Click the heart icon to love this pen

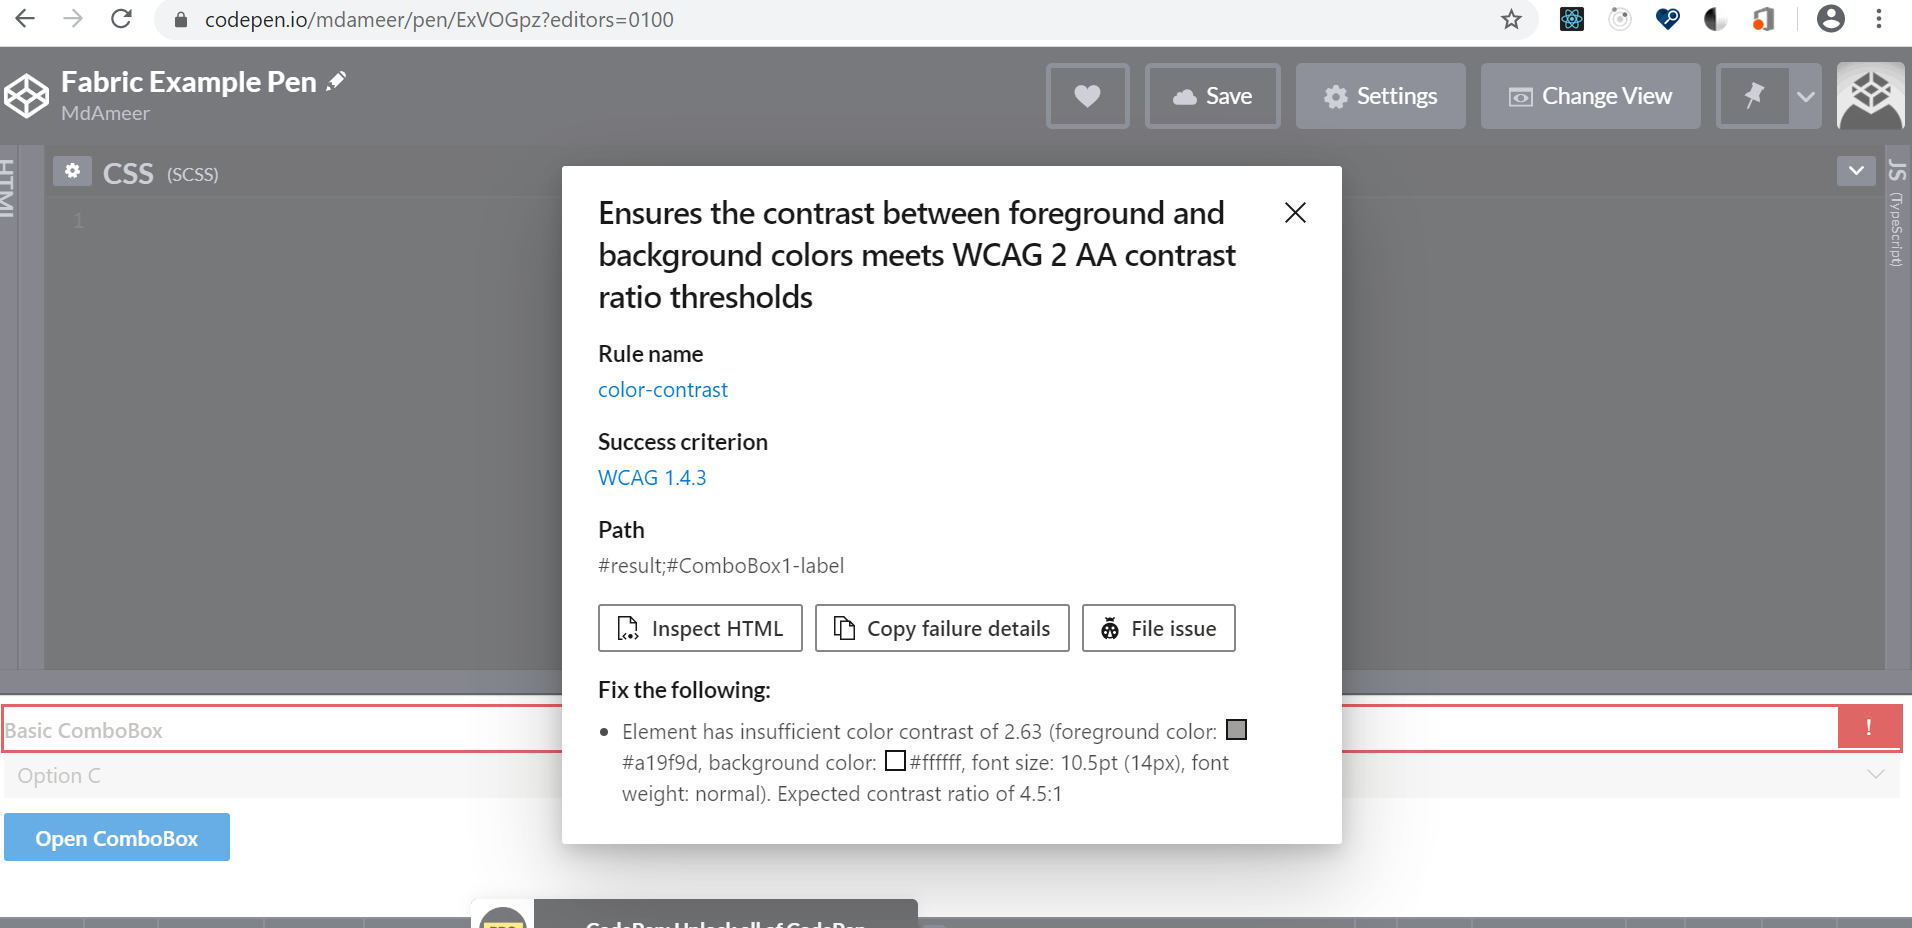(1087, 96)
